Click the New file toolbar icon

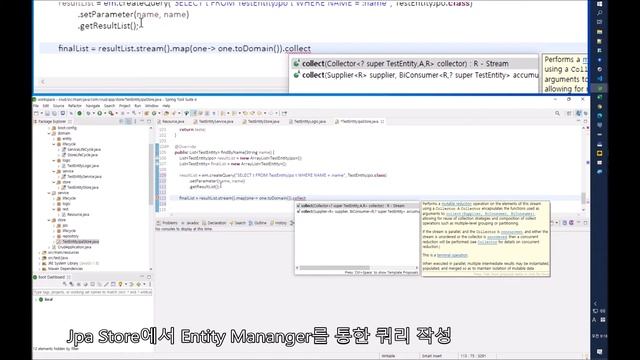tap(36, 113)
